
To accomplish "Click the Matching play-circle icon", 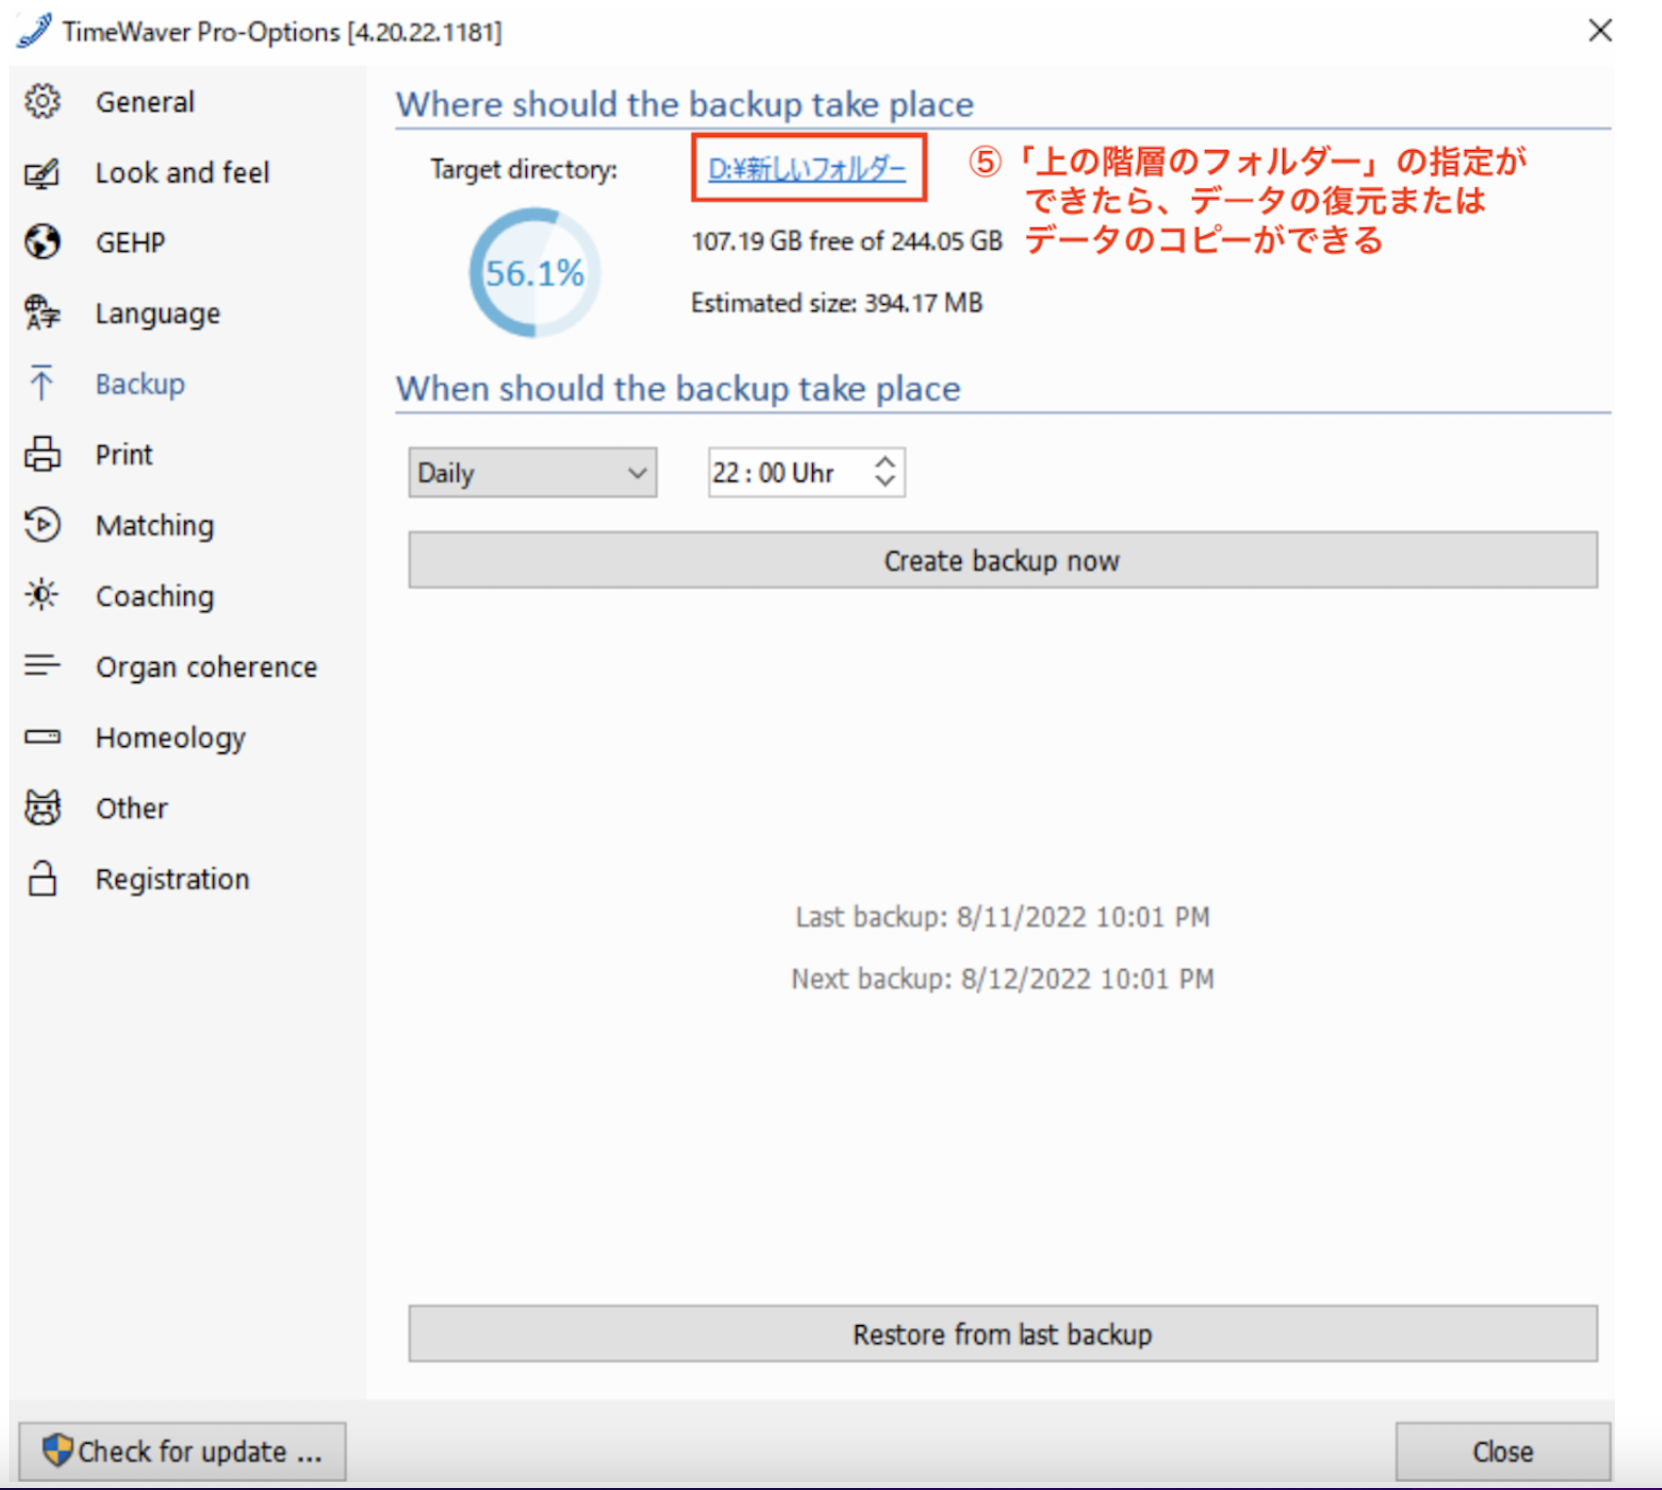I will (42, 525).
